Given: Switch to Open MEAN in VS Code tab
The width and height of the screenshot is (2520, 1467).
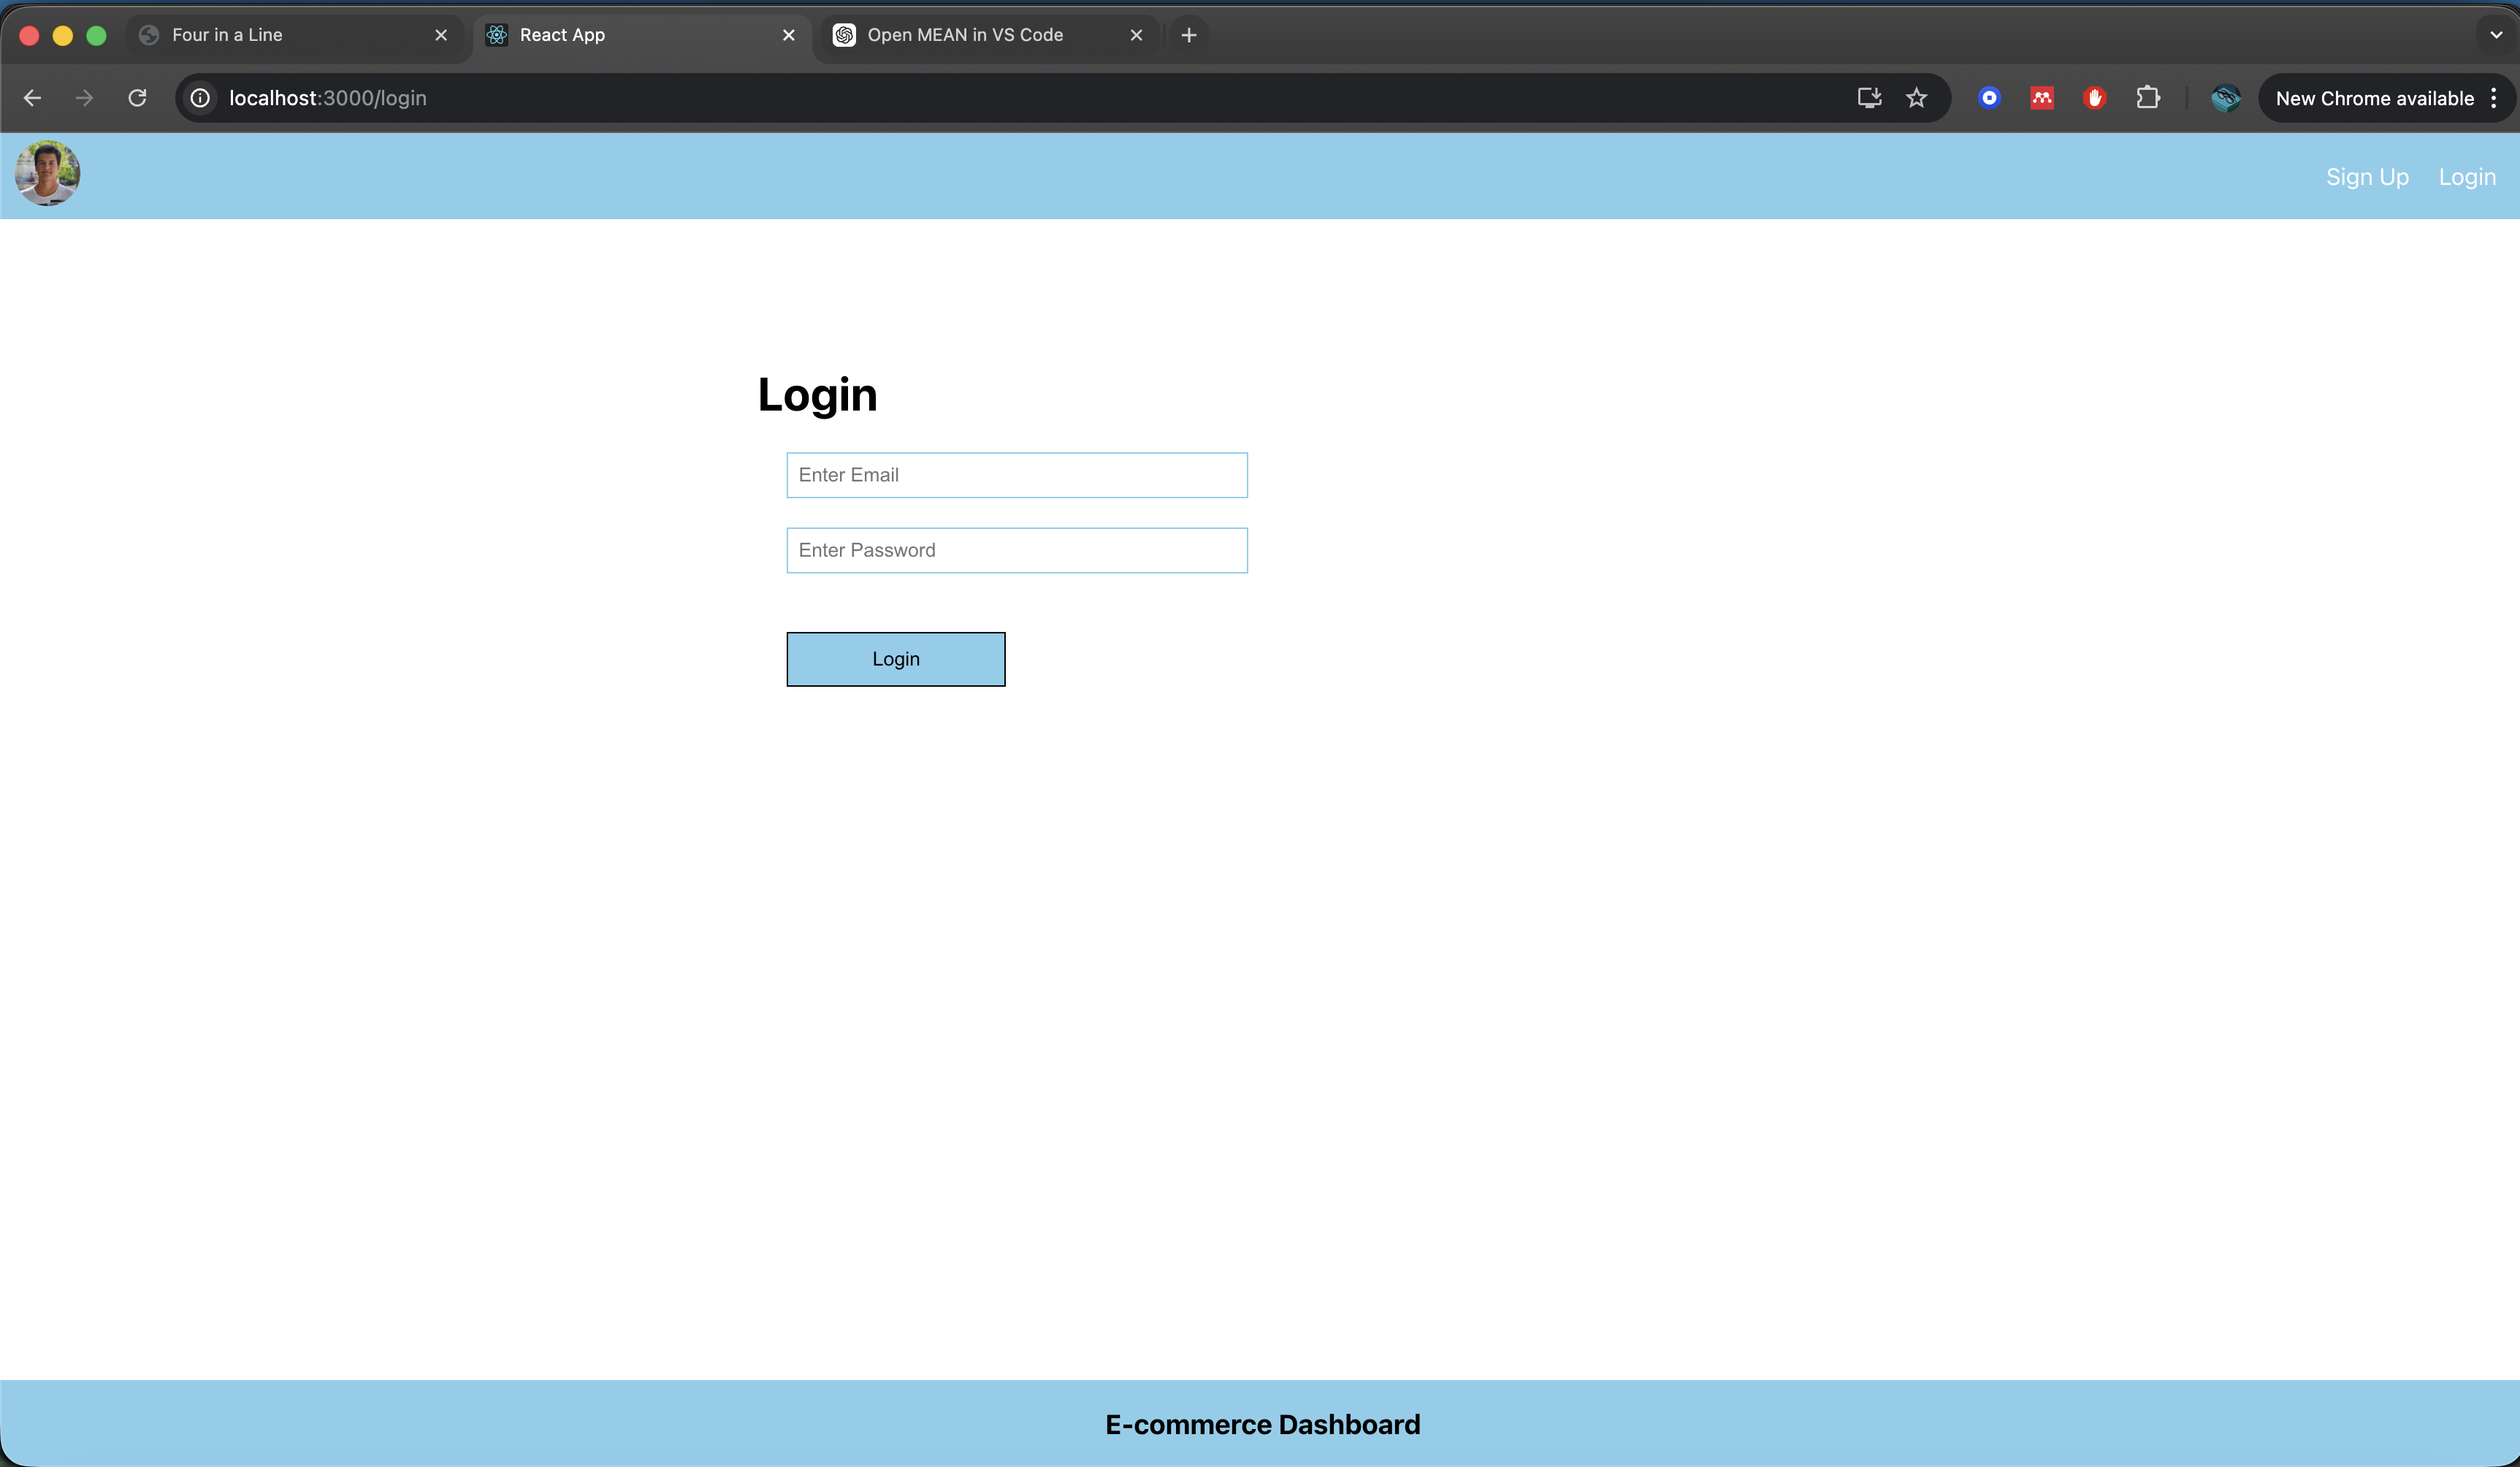Looking at the screenshot, I should [x=964, y=35].
